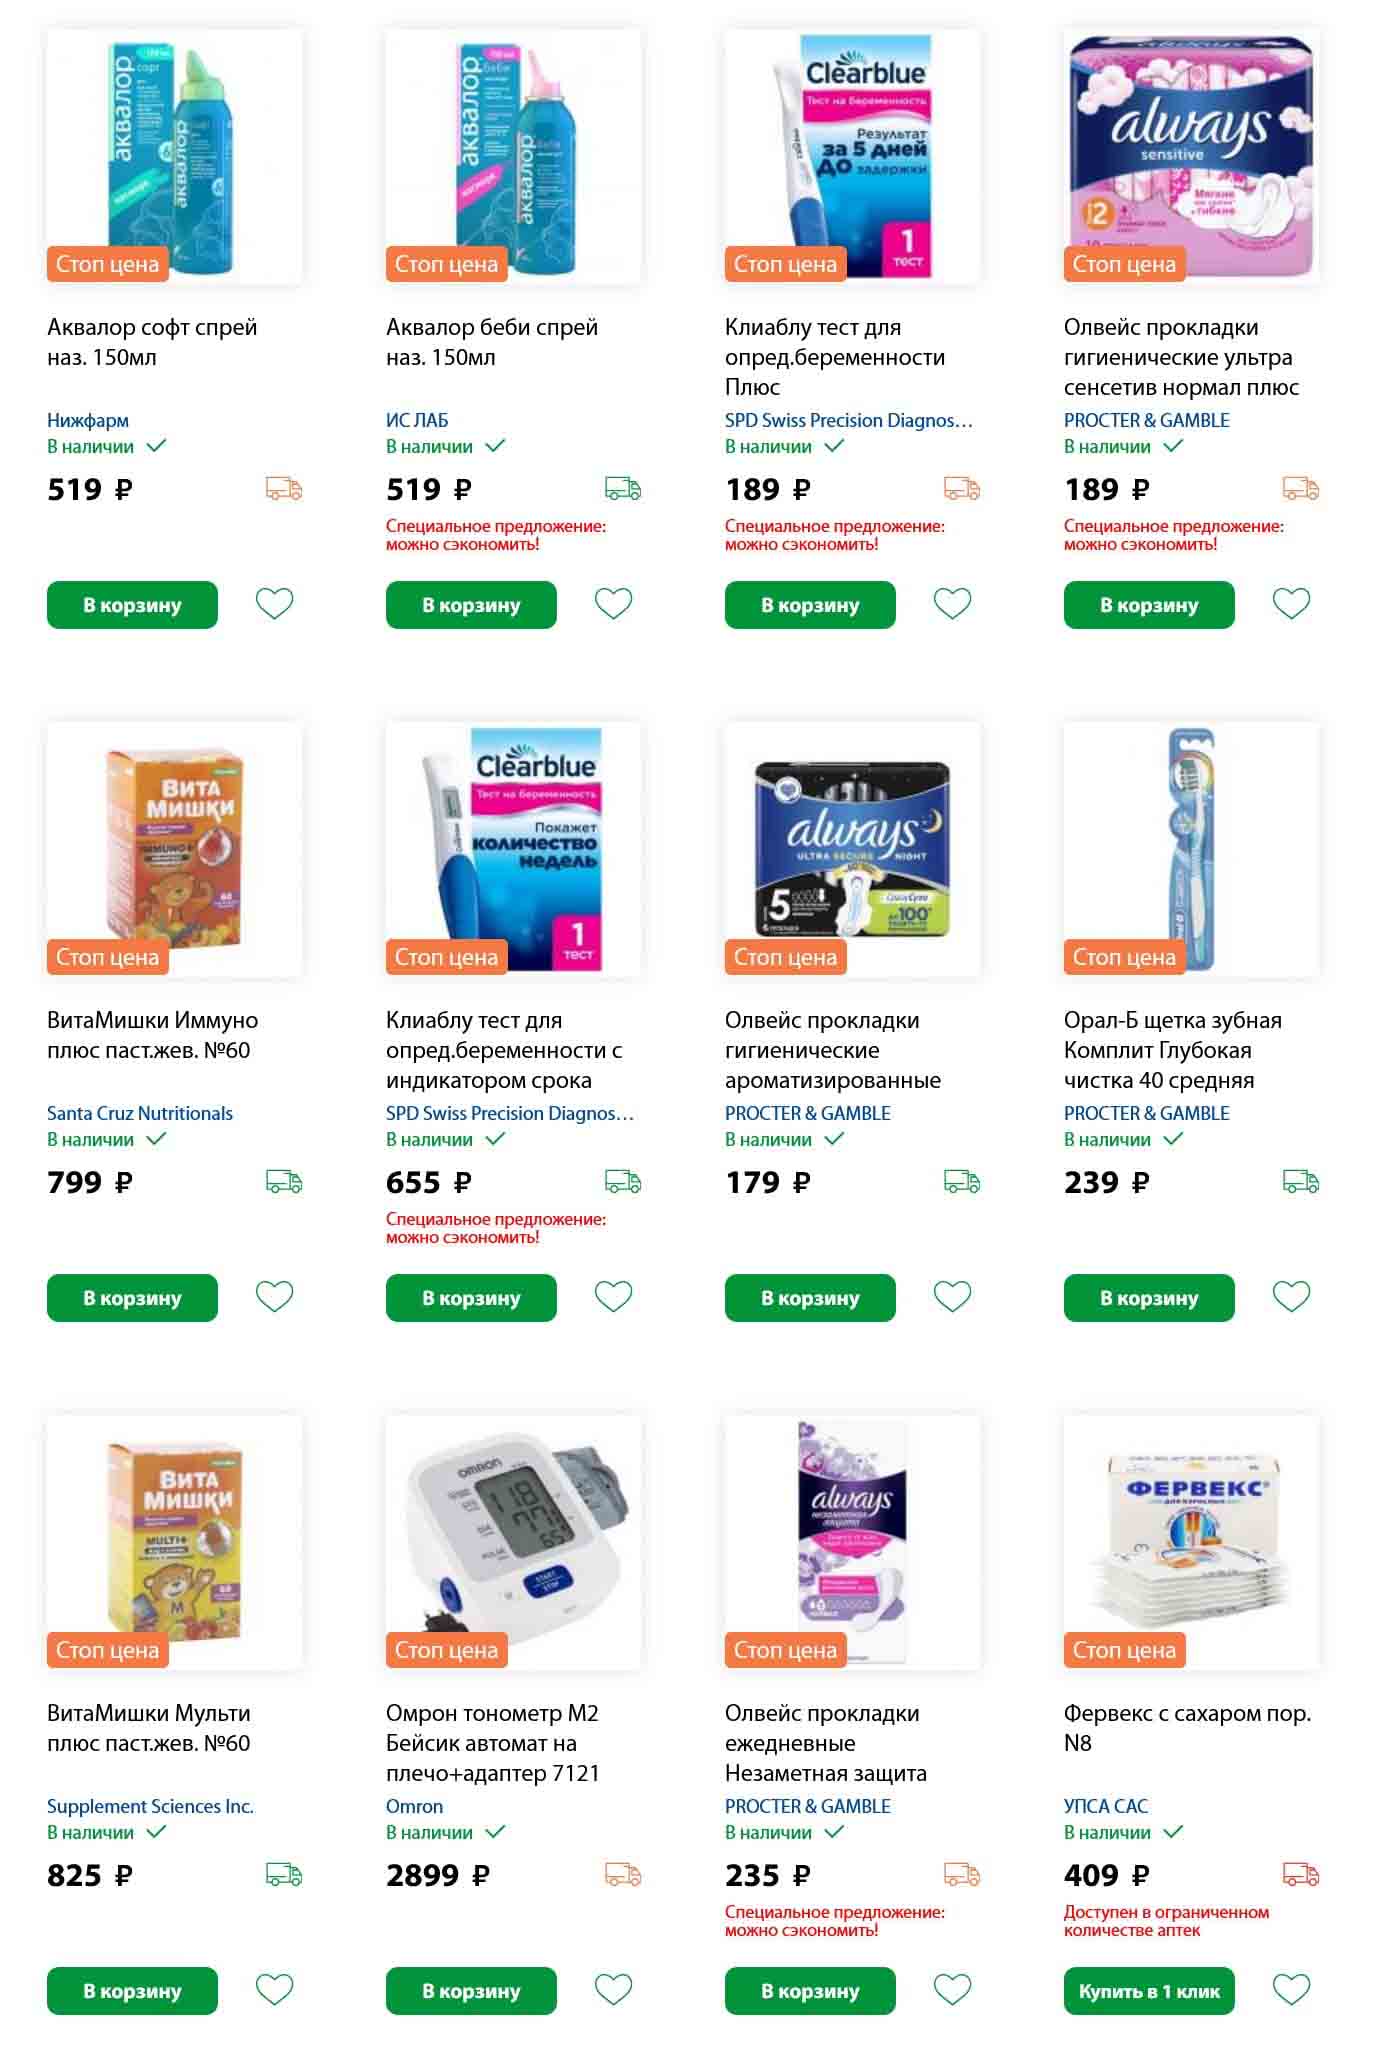Open Omron brand link
1375x2069 pixels.
(x=414, y=1806)
